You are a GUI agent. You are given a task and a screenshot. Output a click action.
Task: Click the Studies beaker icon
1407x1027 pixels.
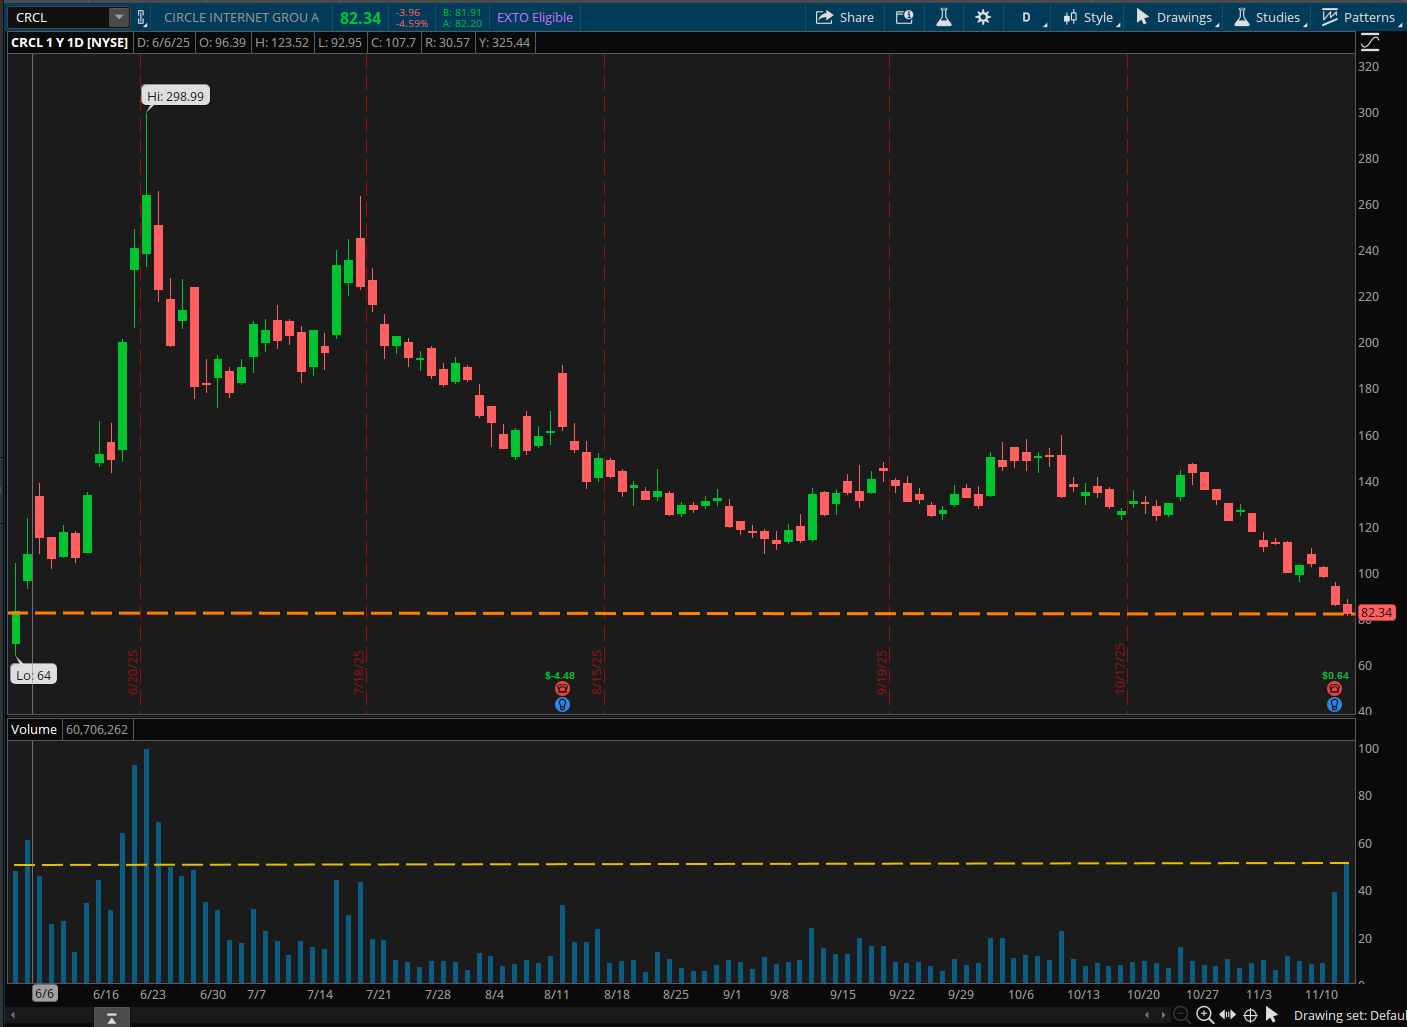1241,17
